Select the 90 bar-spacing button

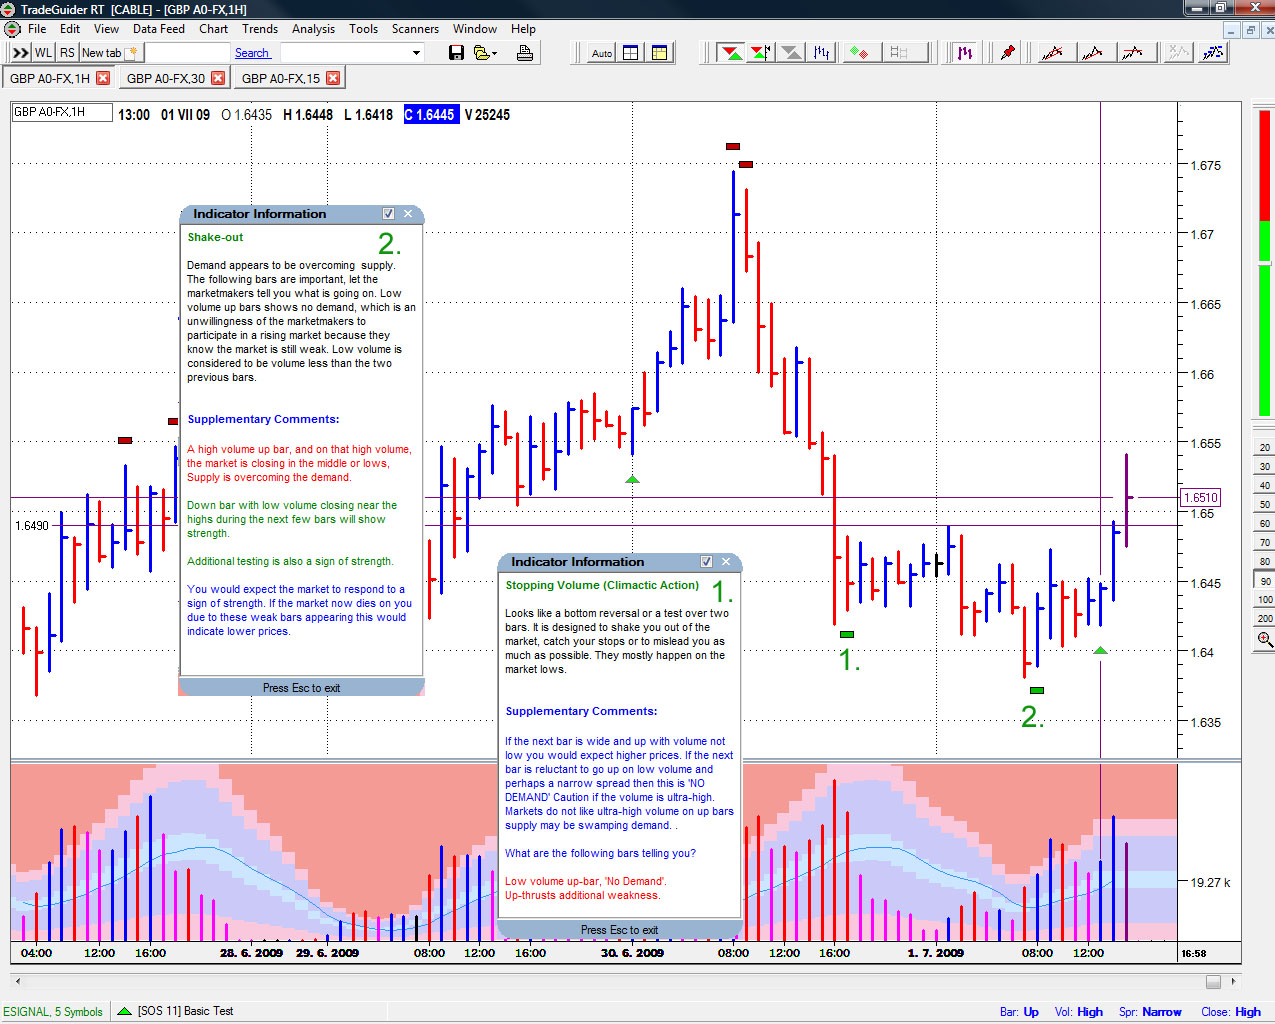click(1265, 581)
